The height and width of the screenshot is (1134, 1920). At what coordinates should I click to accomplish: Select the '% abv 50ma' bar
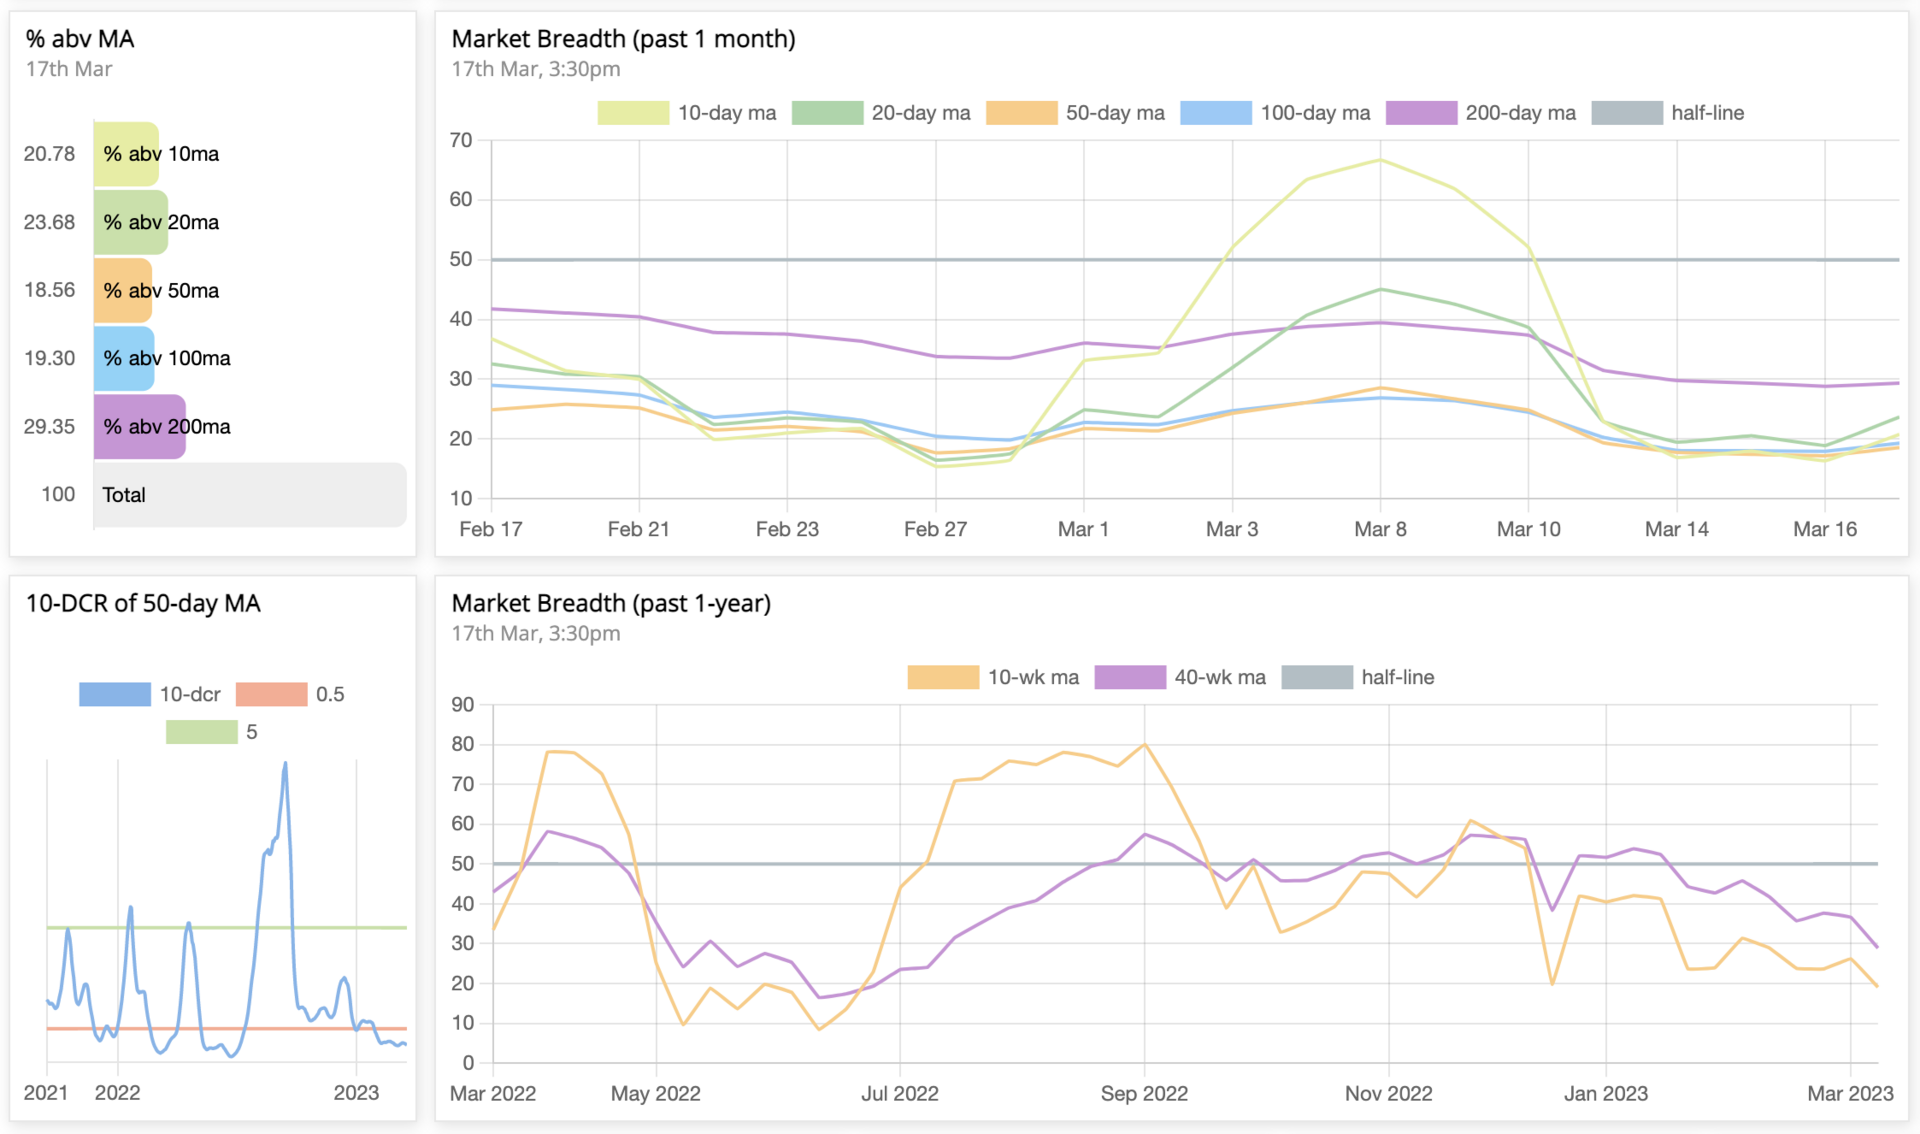point(123,290)
